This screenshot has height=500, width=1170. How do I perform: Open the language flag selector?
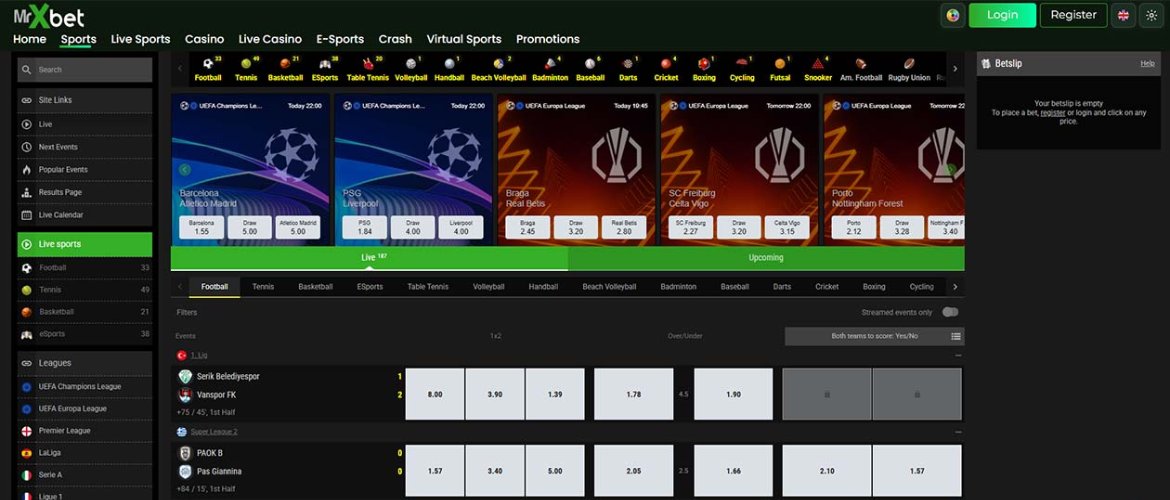click(1123, 15)
